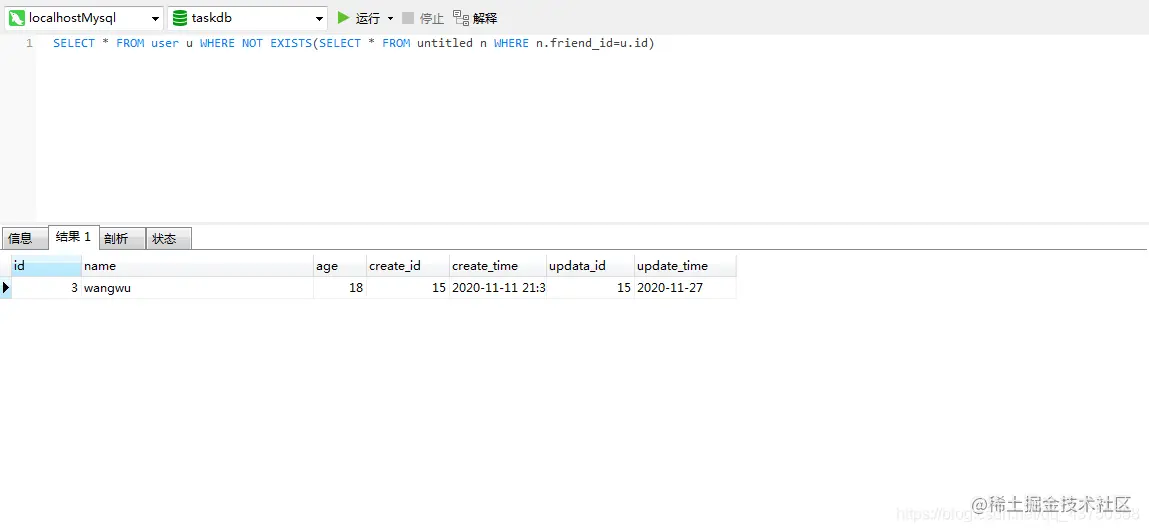Expand the Run options arrow
Image resolution: width=1149 pixels, height=532 pixels.
tap(390, 18)
